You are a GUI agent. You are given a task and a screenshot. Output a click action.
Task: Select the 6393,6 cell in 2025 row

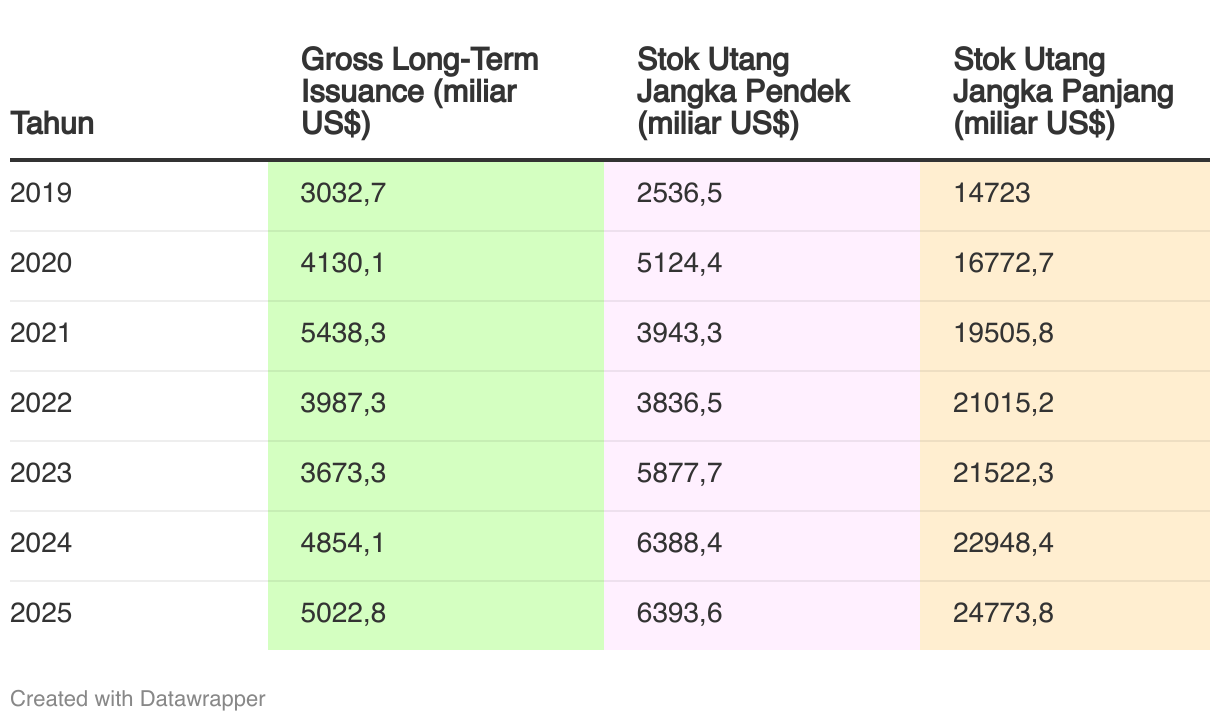679,613
